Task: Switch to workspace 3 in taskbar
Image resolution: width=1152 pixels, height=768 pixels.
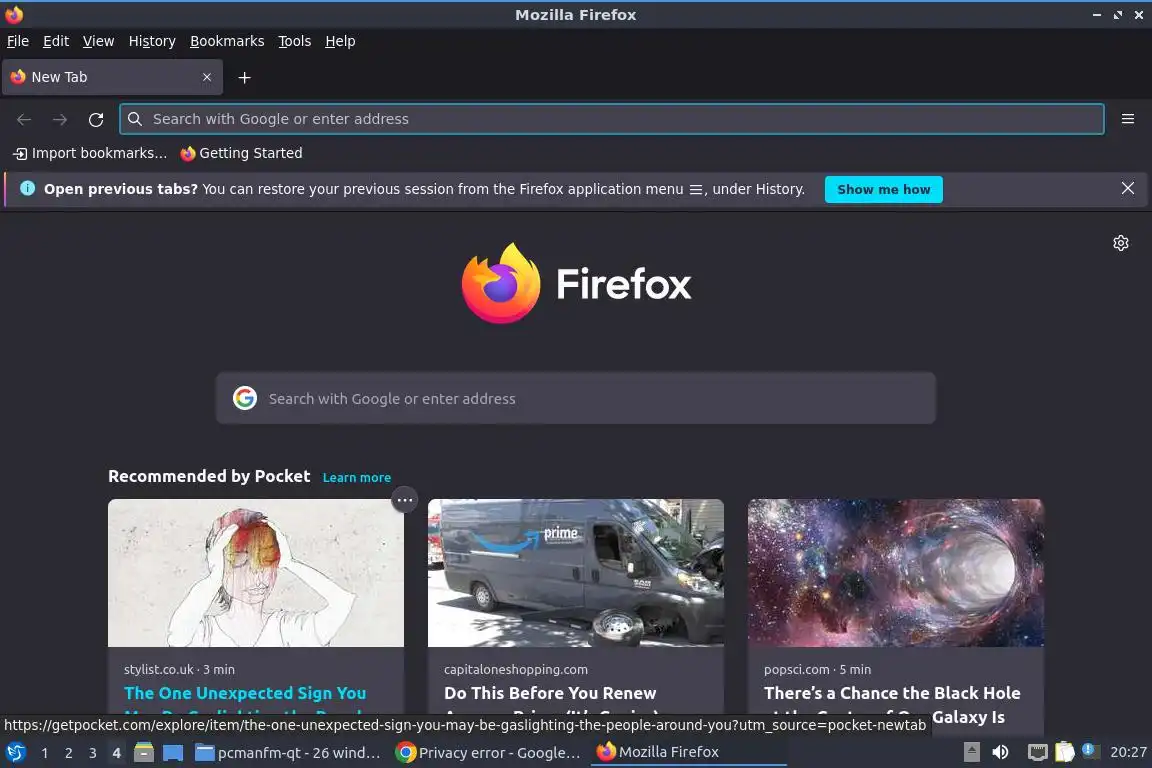Action: click(93, 753)
